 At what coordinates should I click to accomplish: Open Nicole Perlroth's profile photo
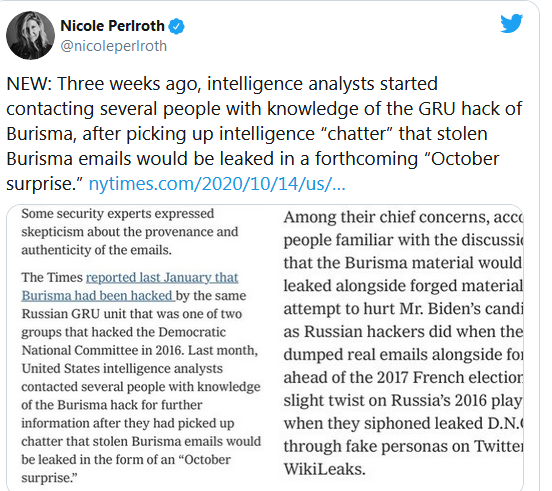click(x=30, y=35)
